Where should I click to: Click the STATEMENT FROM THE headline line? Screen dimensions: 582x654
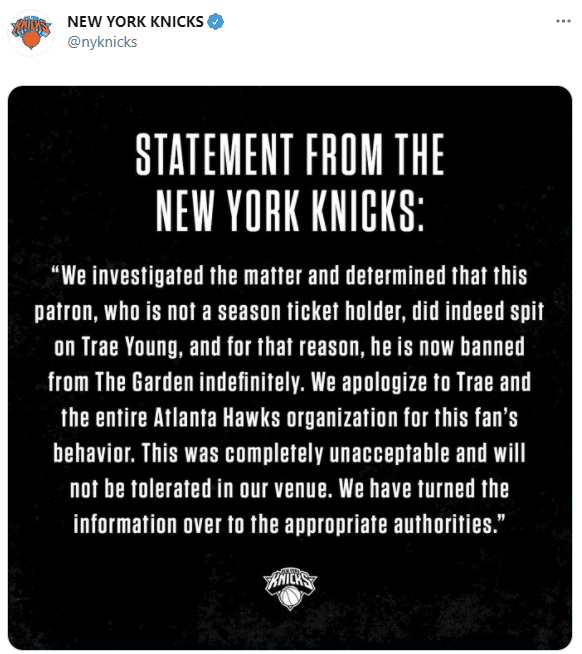(290, 155)
